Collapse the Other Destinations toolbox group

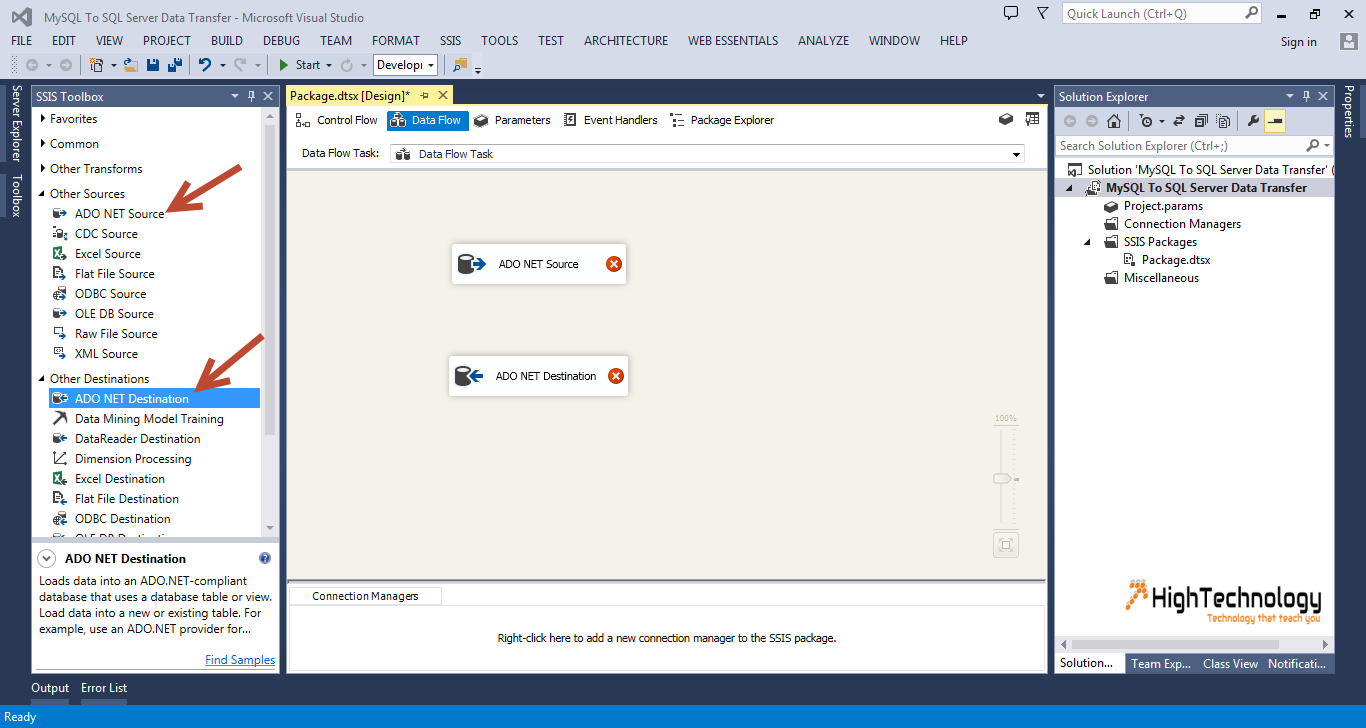tap(43, 379)
